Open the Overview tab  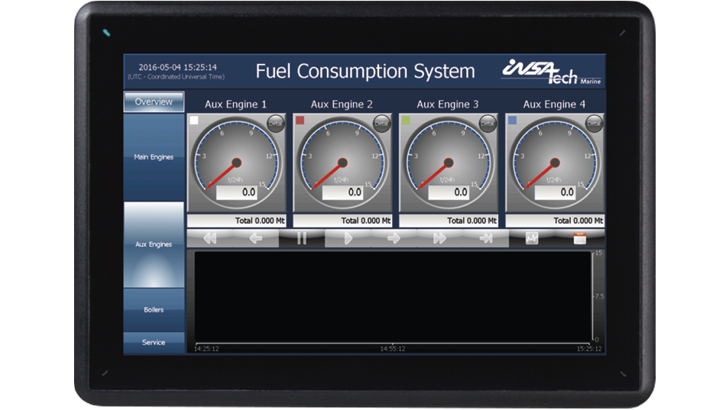pyautogui.click(x=154, y=102)
